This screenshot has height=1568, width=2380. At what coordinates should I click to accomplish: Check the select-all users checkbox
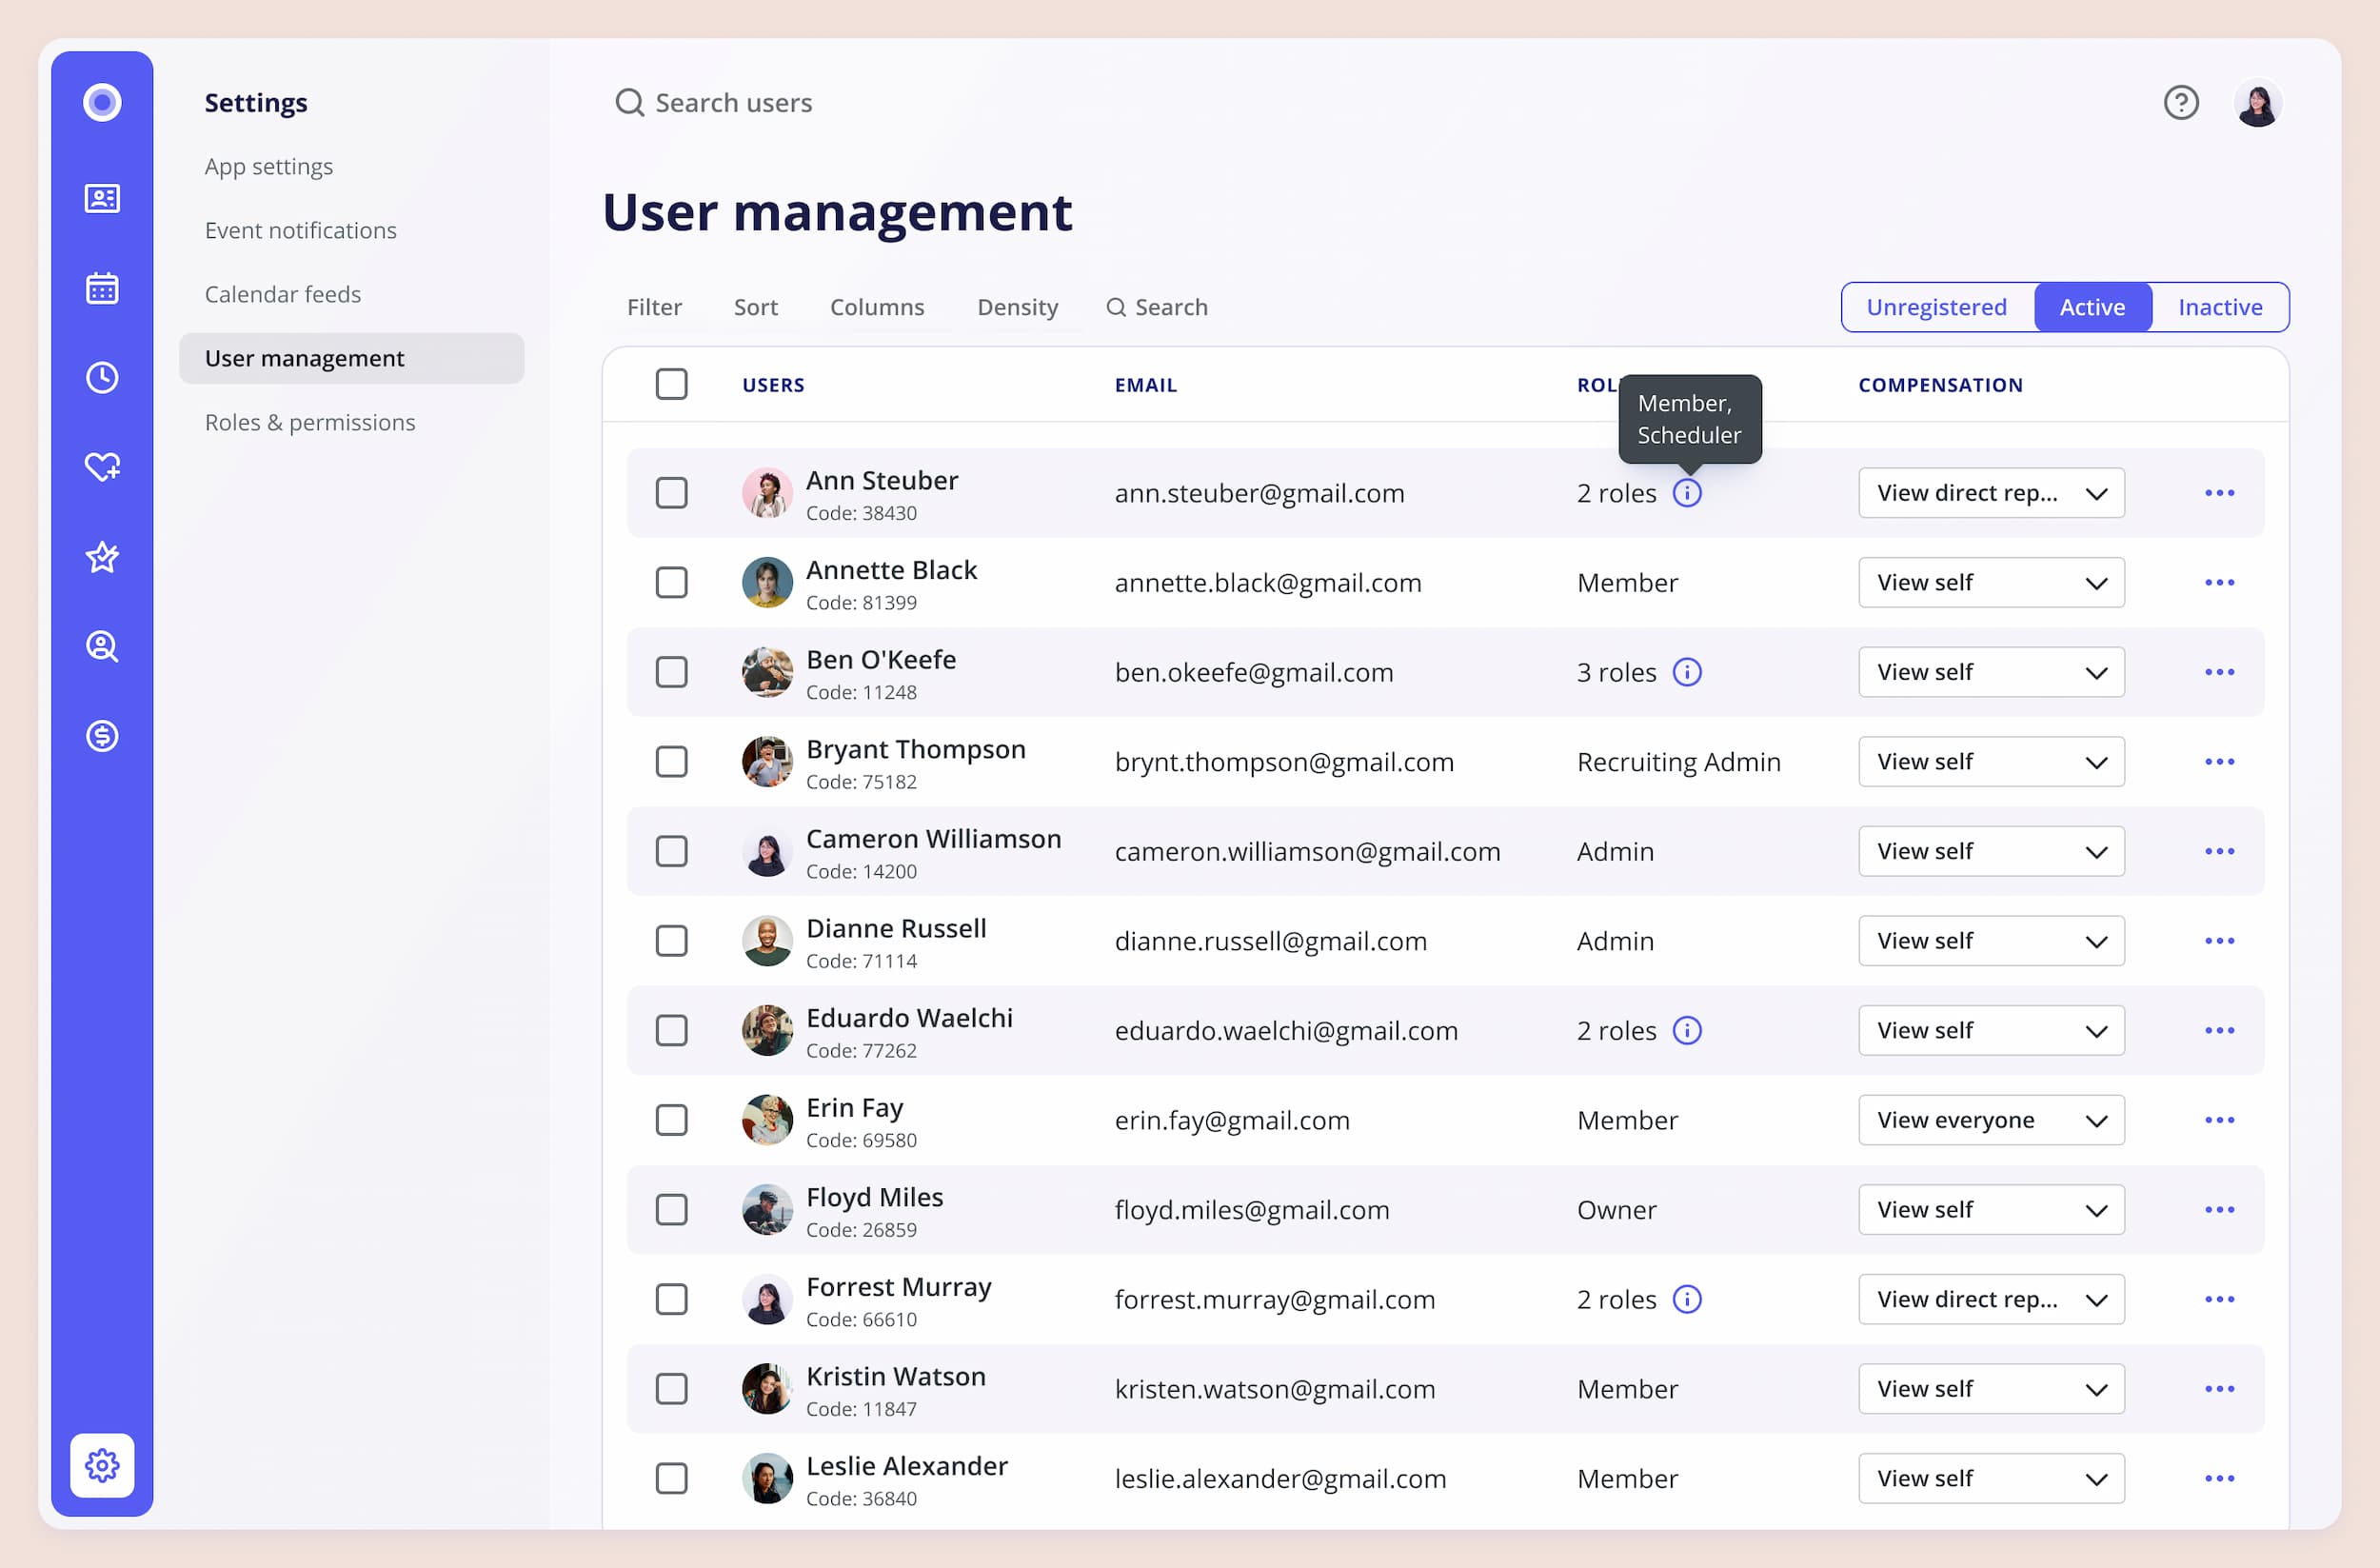pyautogui.click(x=671, y=384)
